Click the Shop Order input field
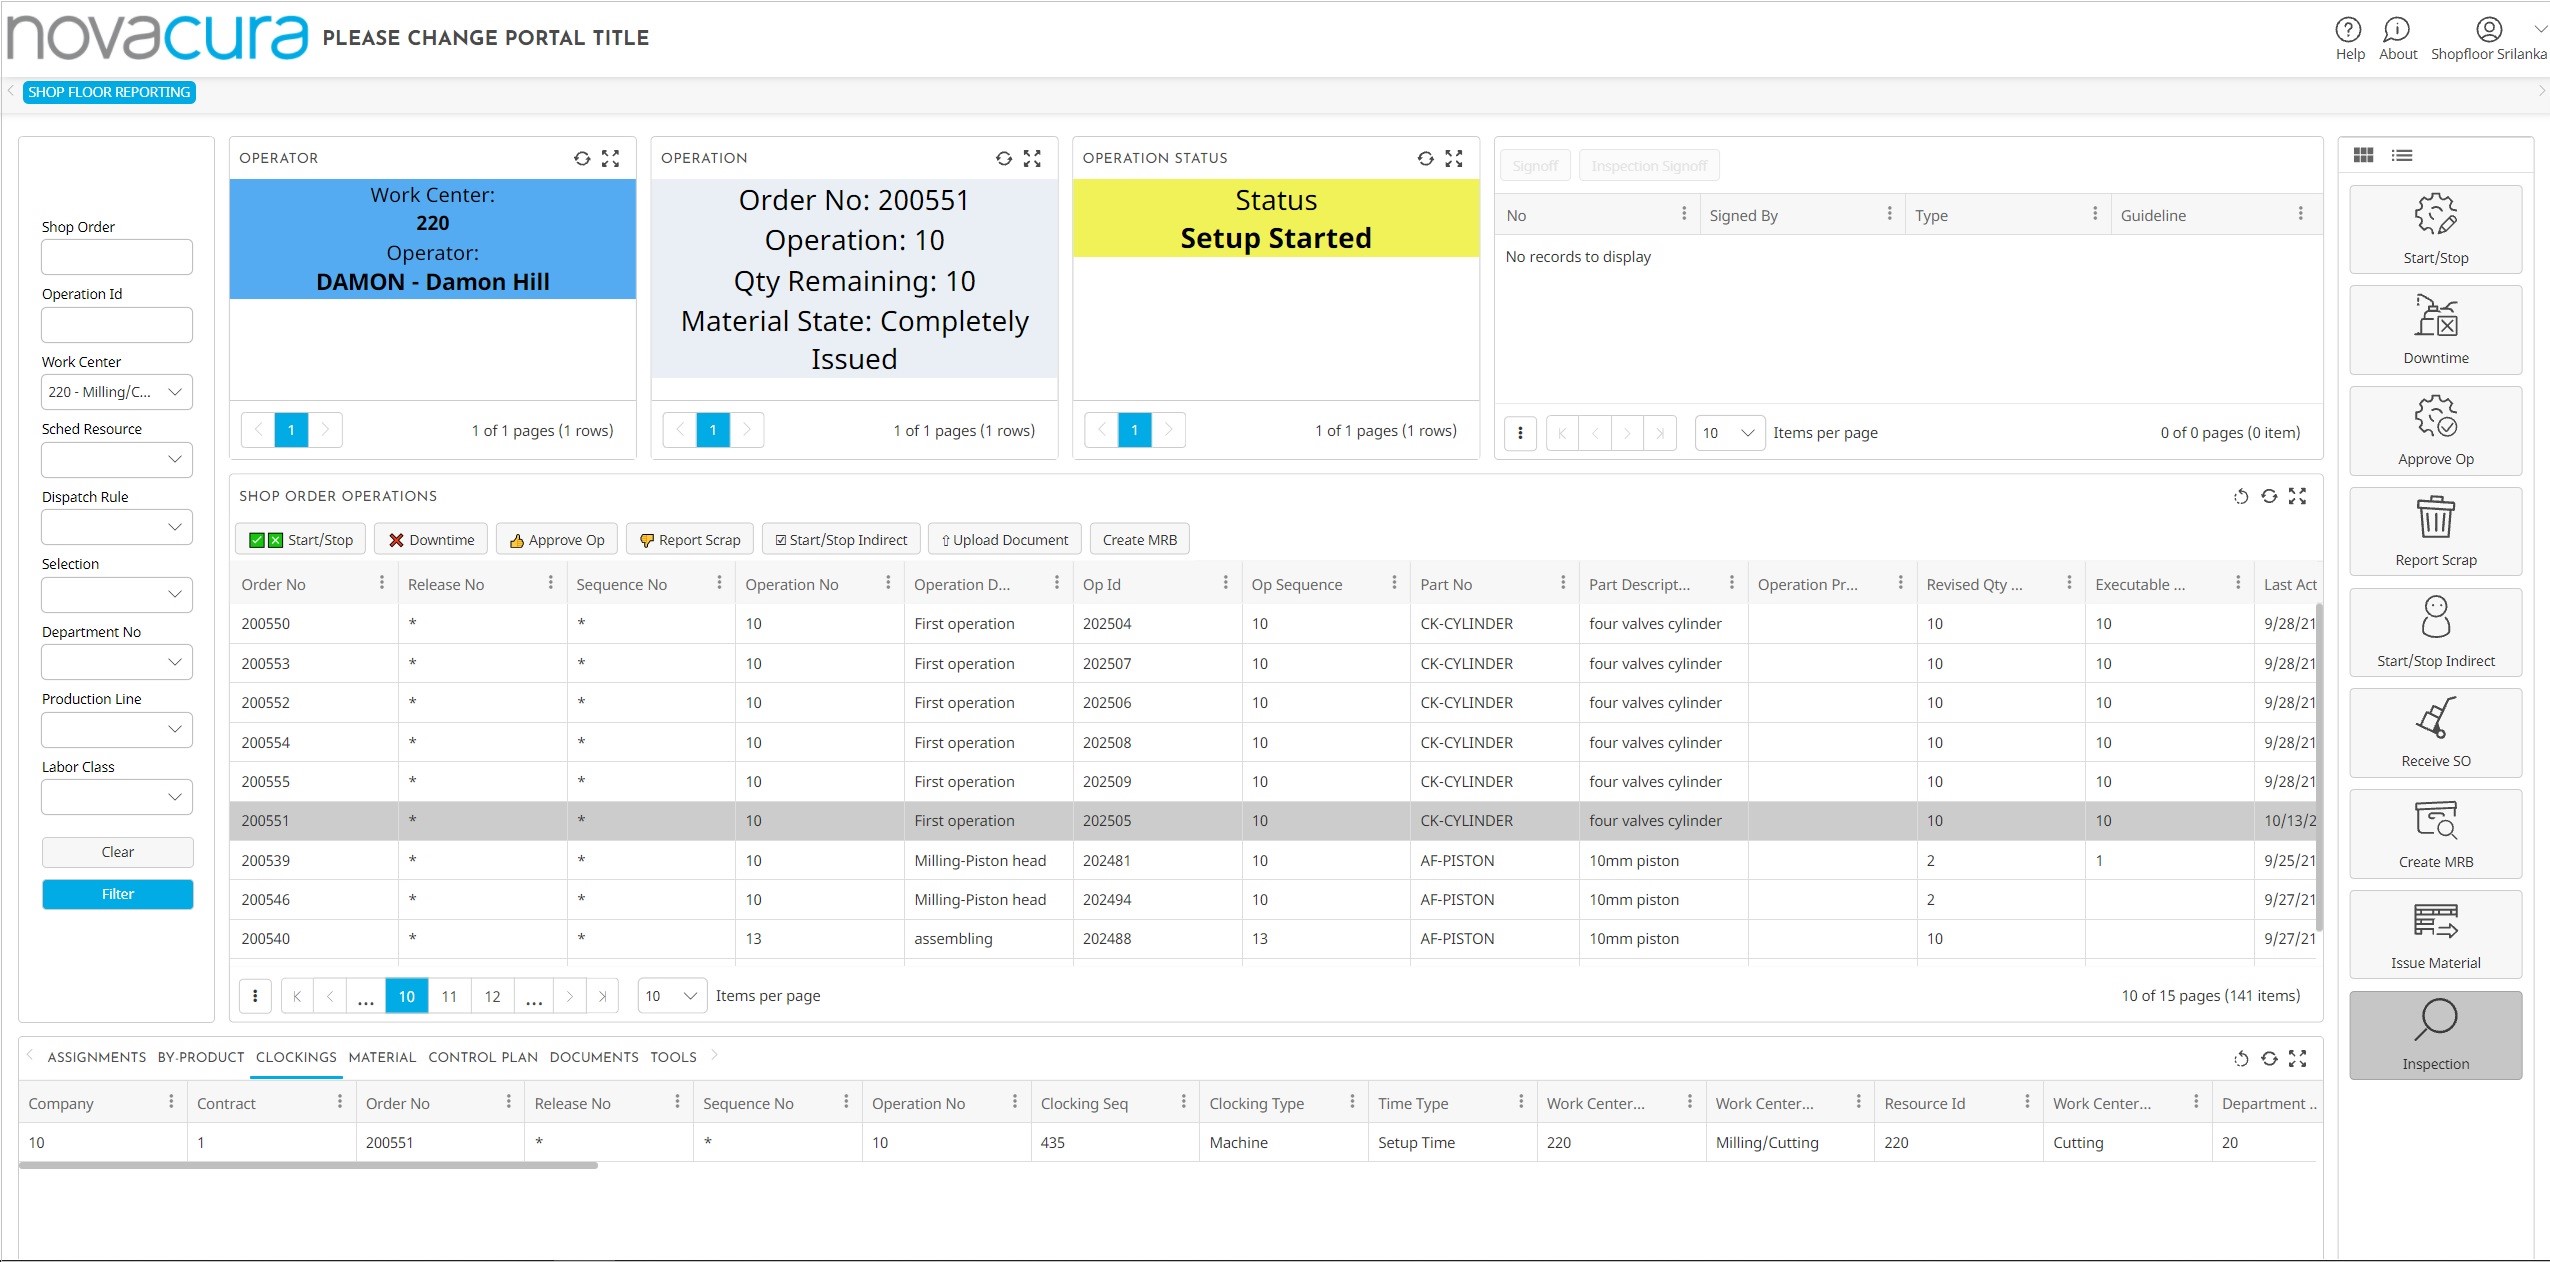Image resolution: width=2550 pixels, height=1262 pixels. (117, 257)
